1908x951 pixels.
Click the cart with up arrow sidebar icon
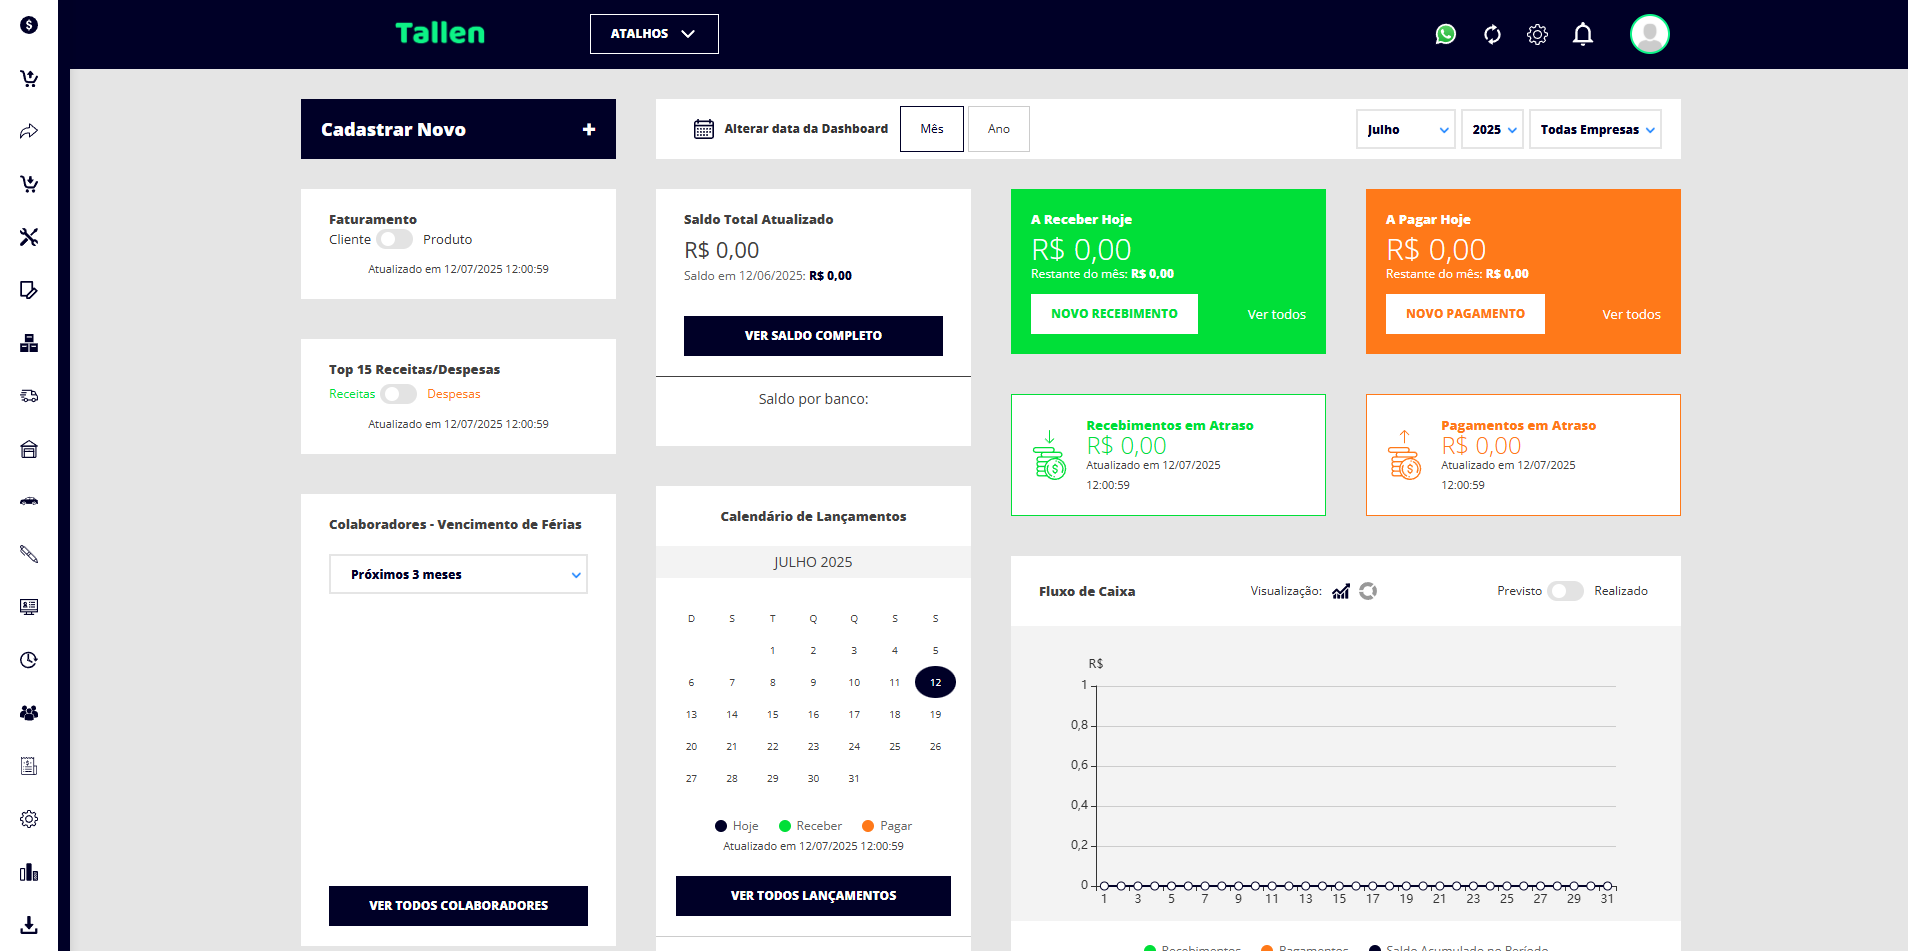pyautogui.click(x=29, y=78)
